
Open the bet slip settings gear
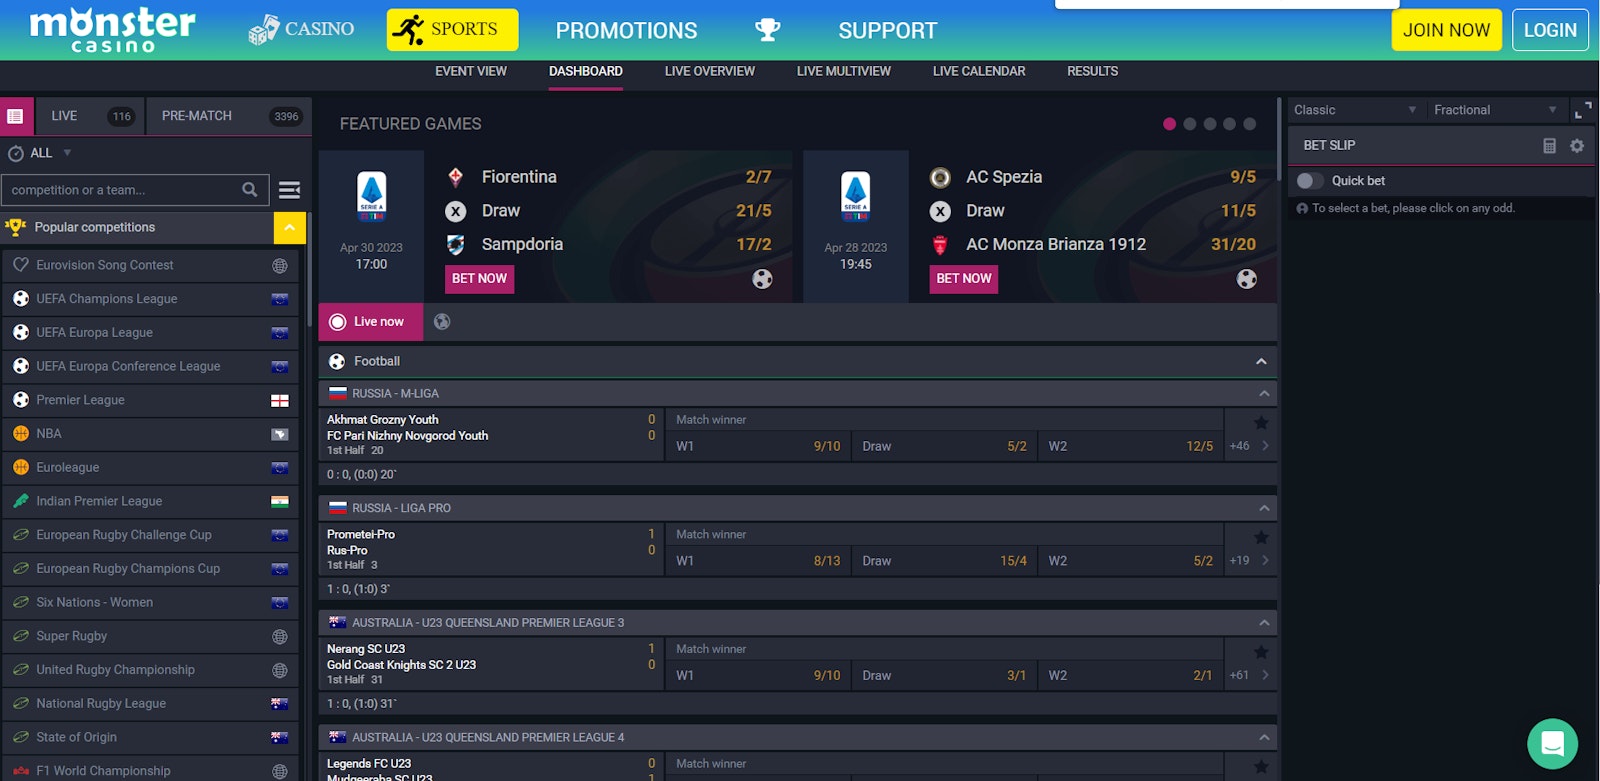click(1577, 146)
